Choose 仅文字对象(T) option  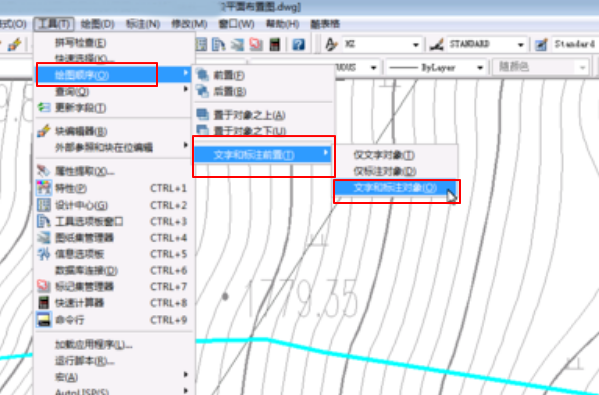pos(396,155)
